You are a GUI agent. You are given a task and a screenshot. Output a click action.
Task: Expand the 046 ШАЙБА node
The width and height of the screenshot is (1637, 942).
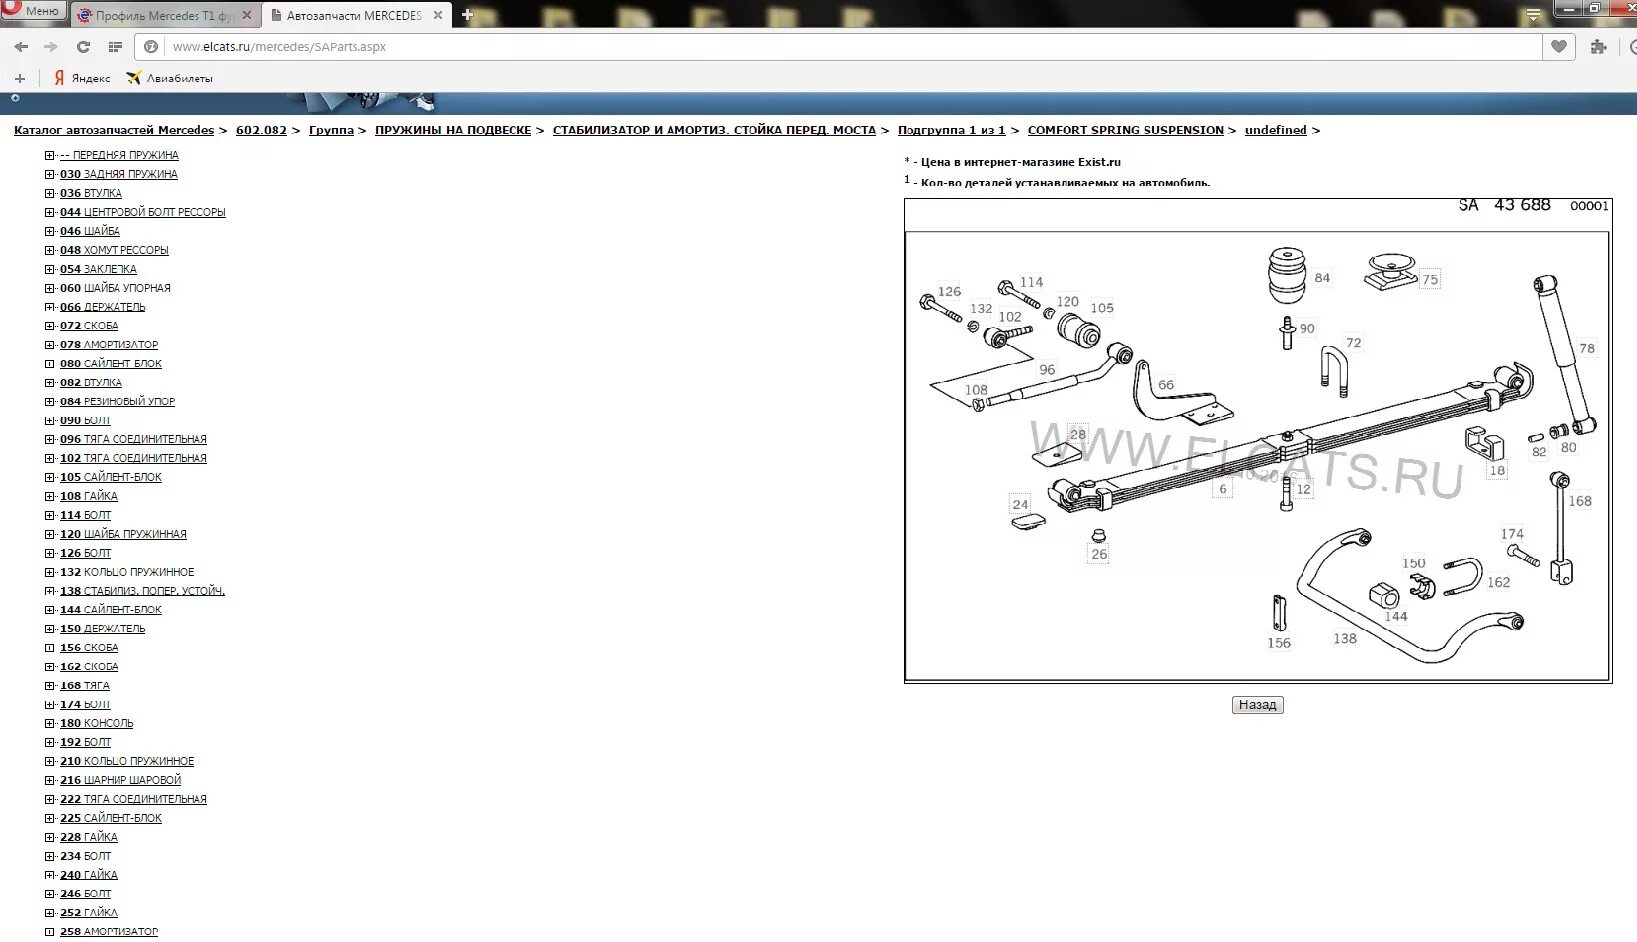[50, 231]
